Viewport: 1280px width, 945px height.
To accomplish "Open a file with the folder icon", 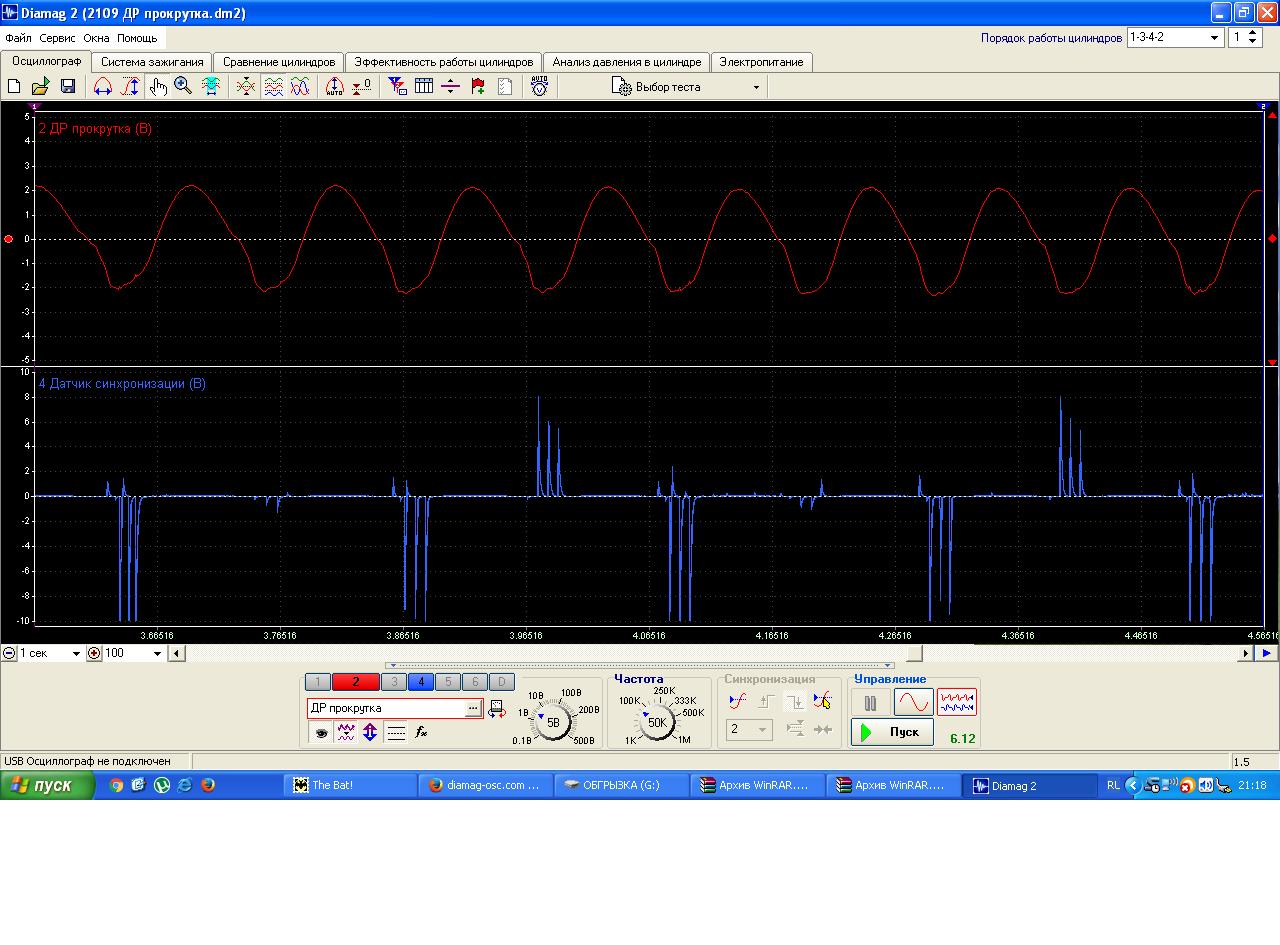I will (x=41, y=87).
